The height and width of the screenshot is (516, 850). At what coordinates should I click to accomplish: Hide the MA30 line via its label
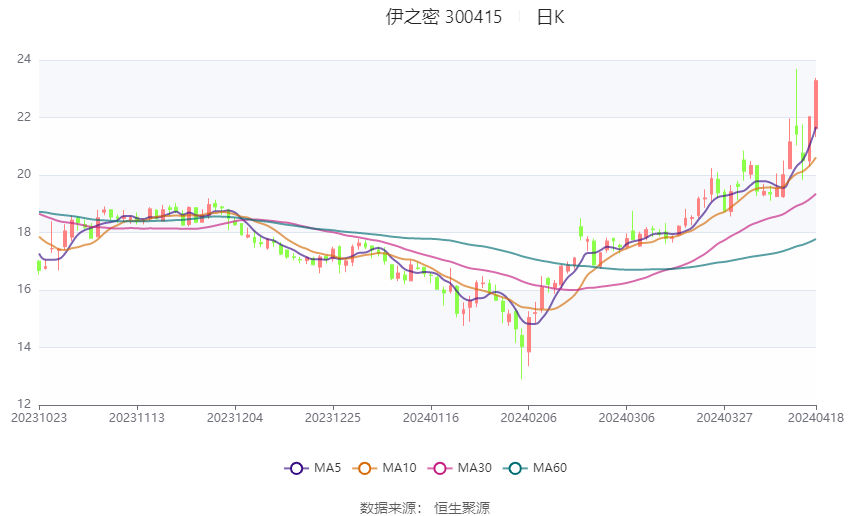474,468
